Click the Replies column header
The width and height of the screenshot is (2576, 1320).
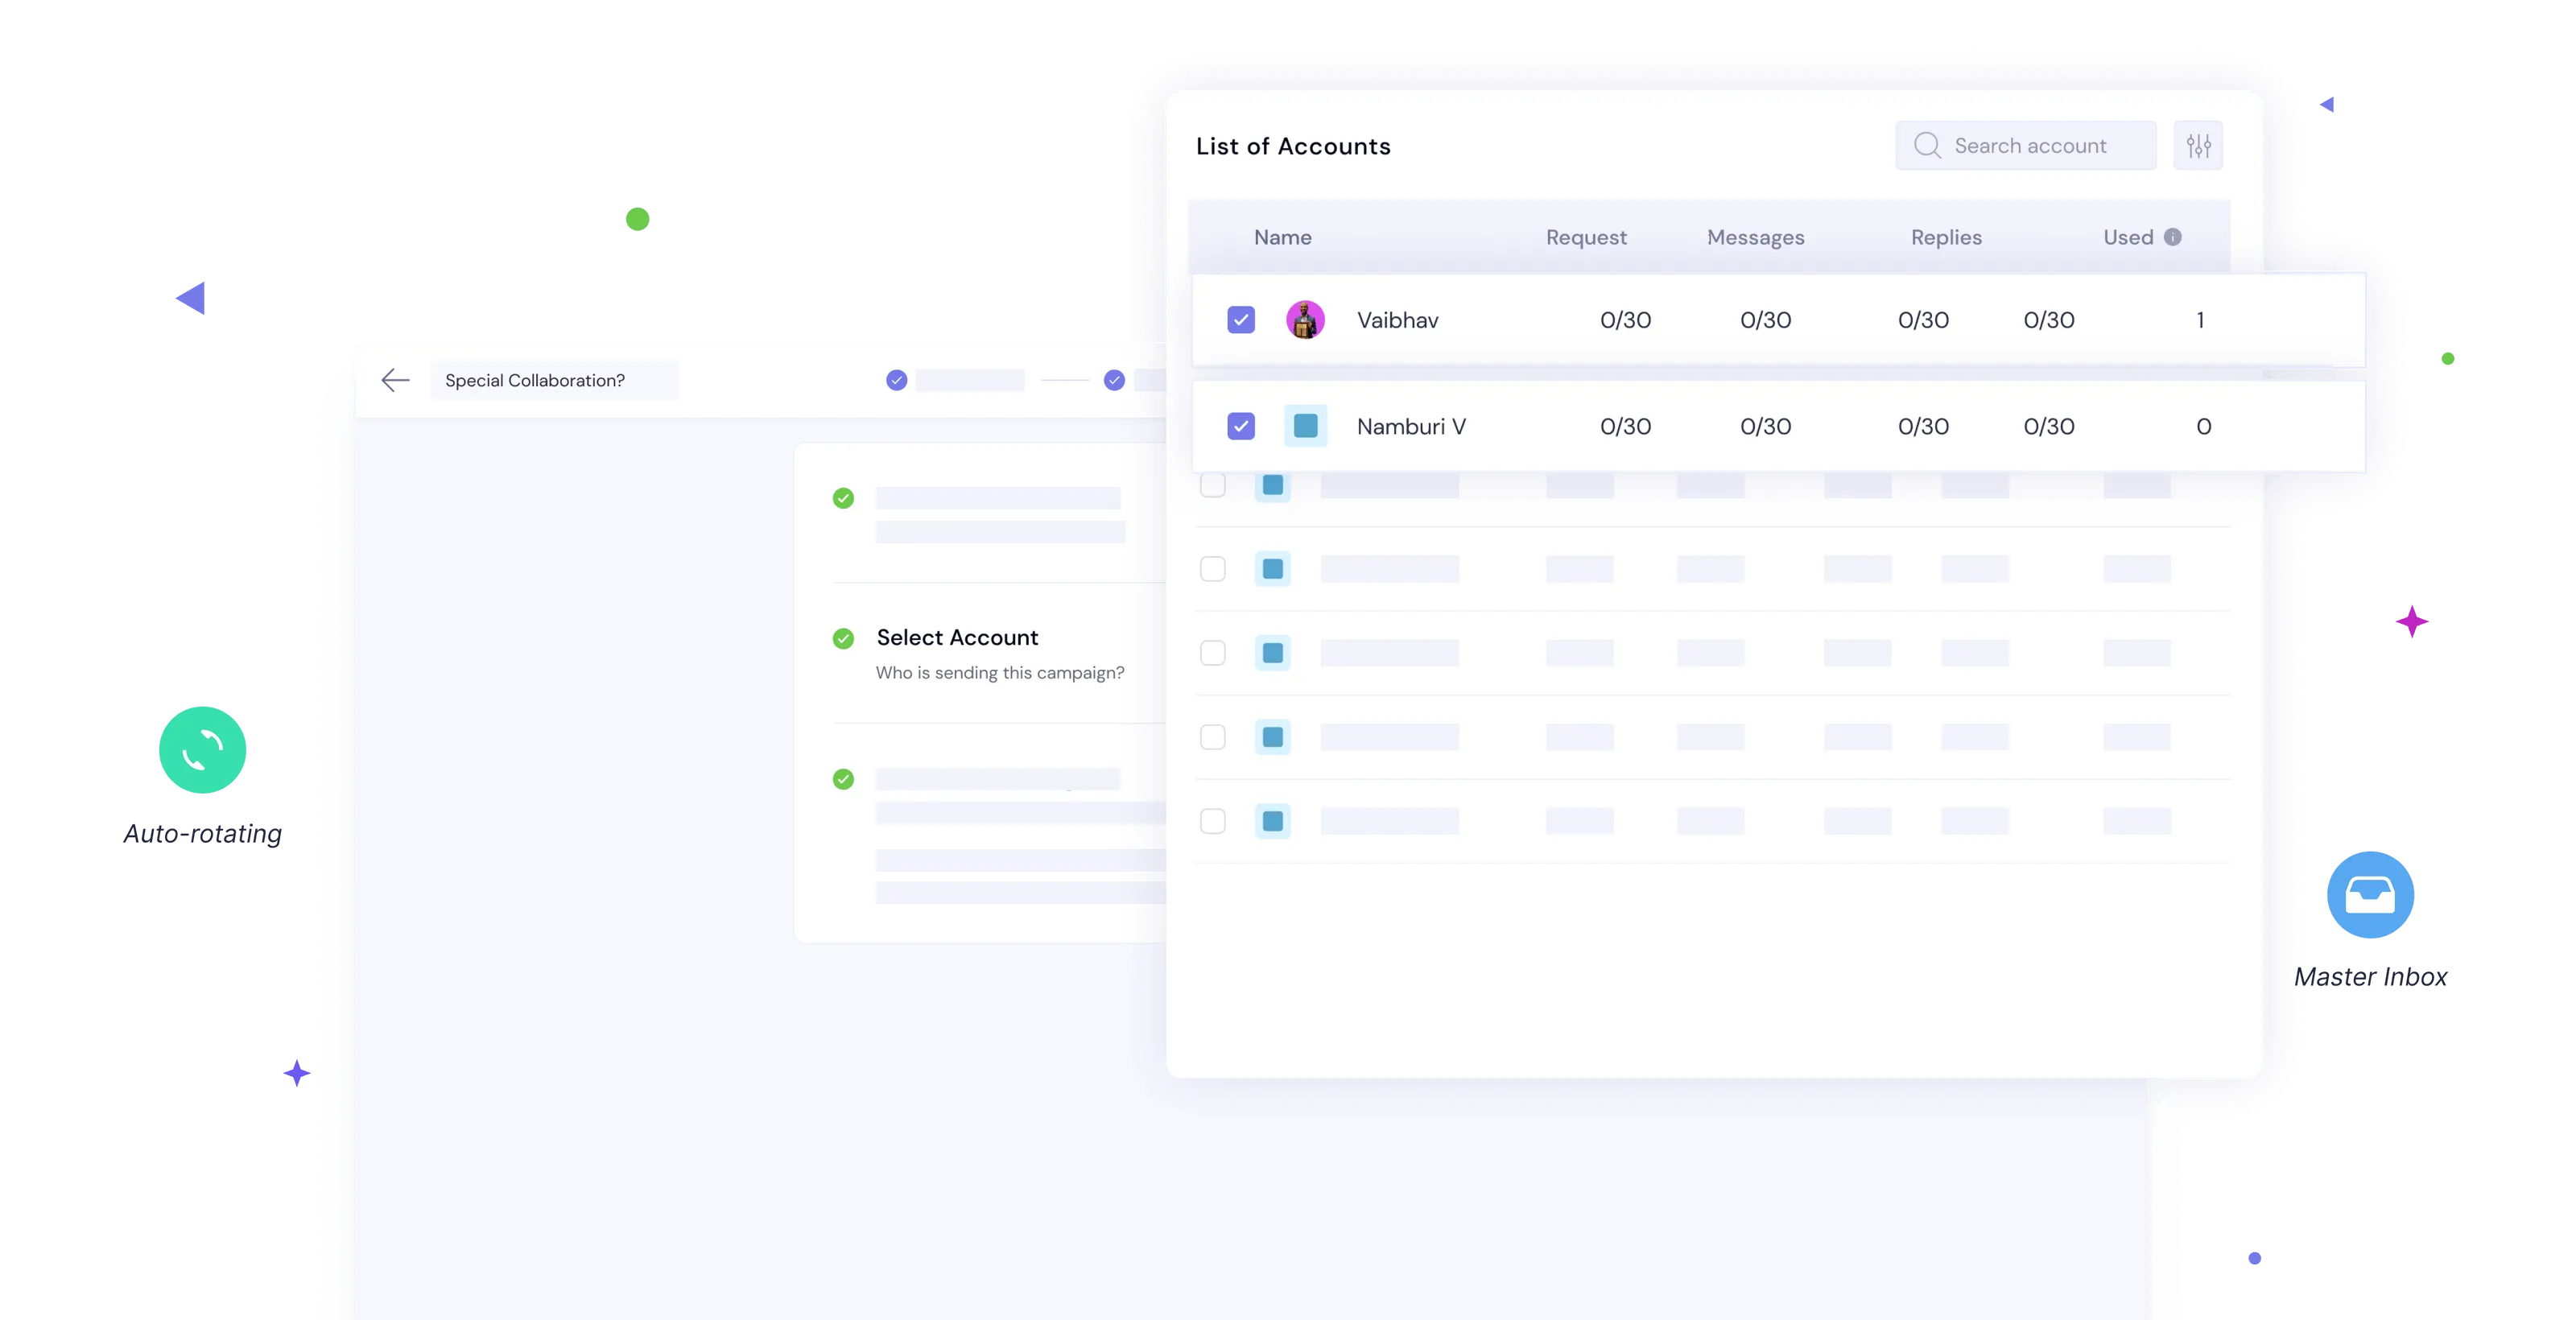pos(1945,237)
